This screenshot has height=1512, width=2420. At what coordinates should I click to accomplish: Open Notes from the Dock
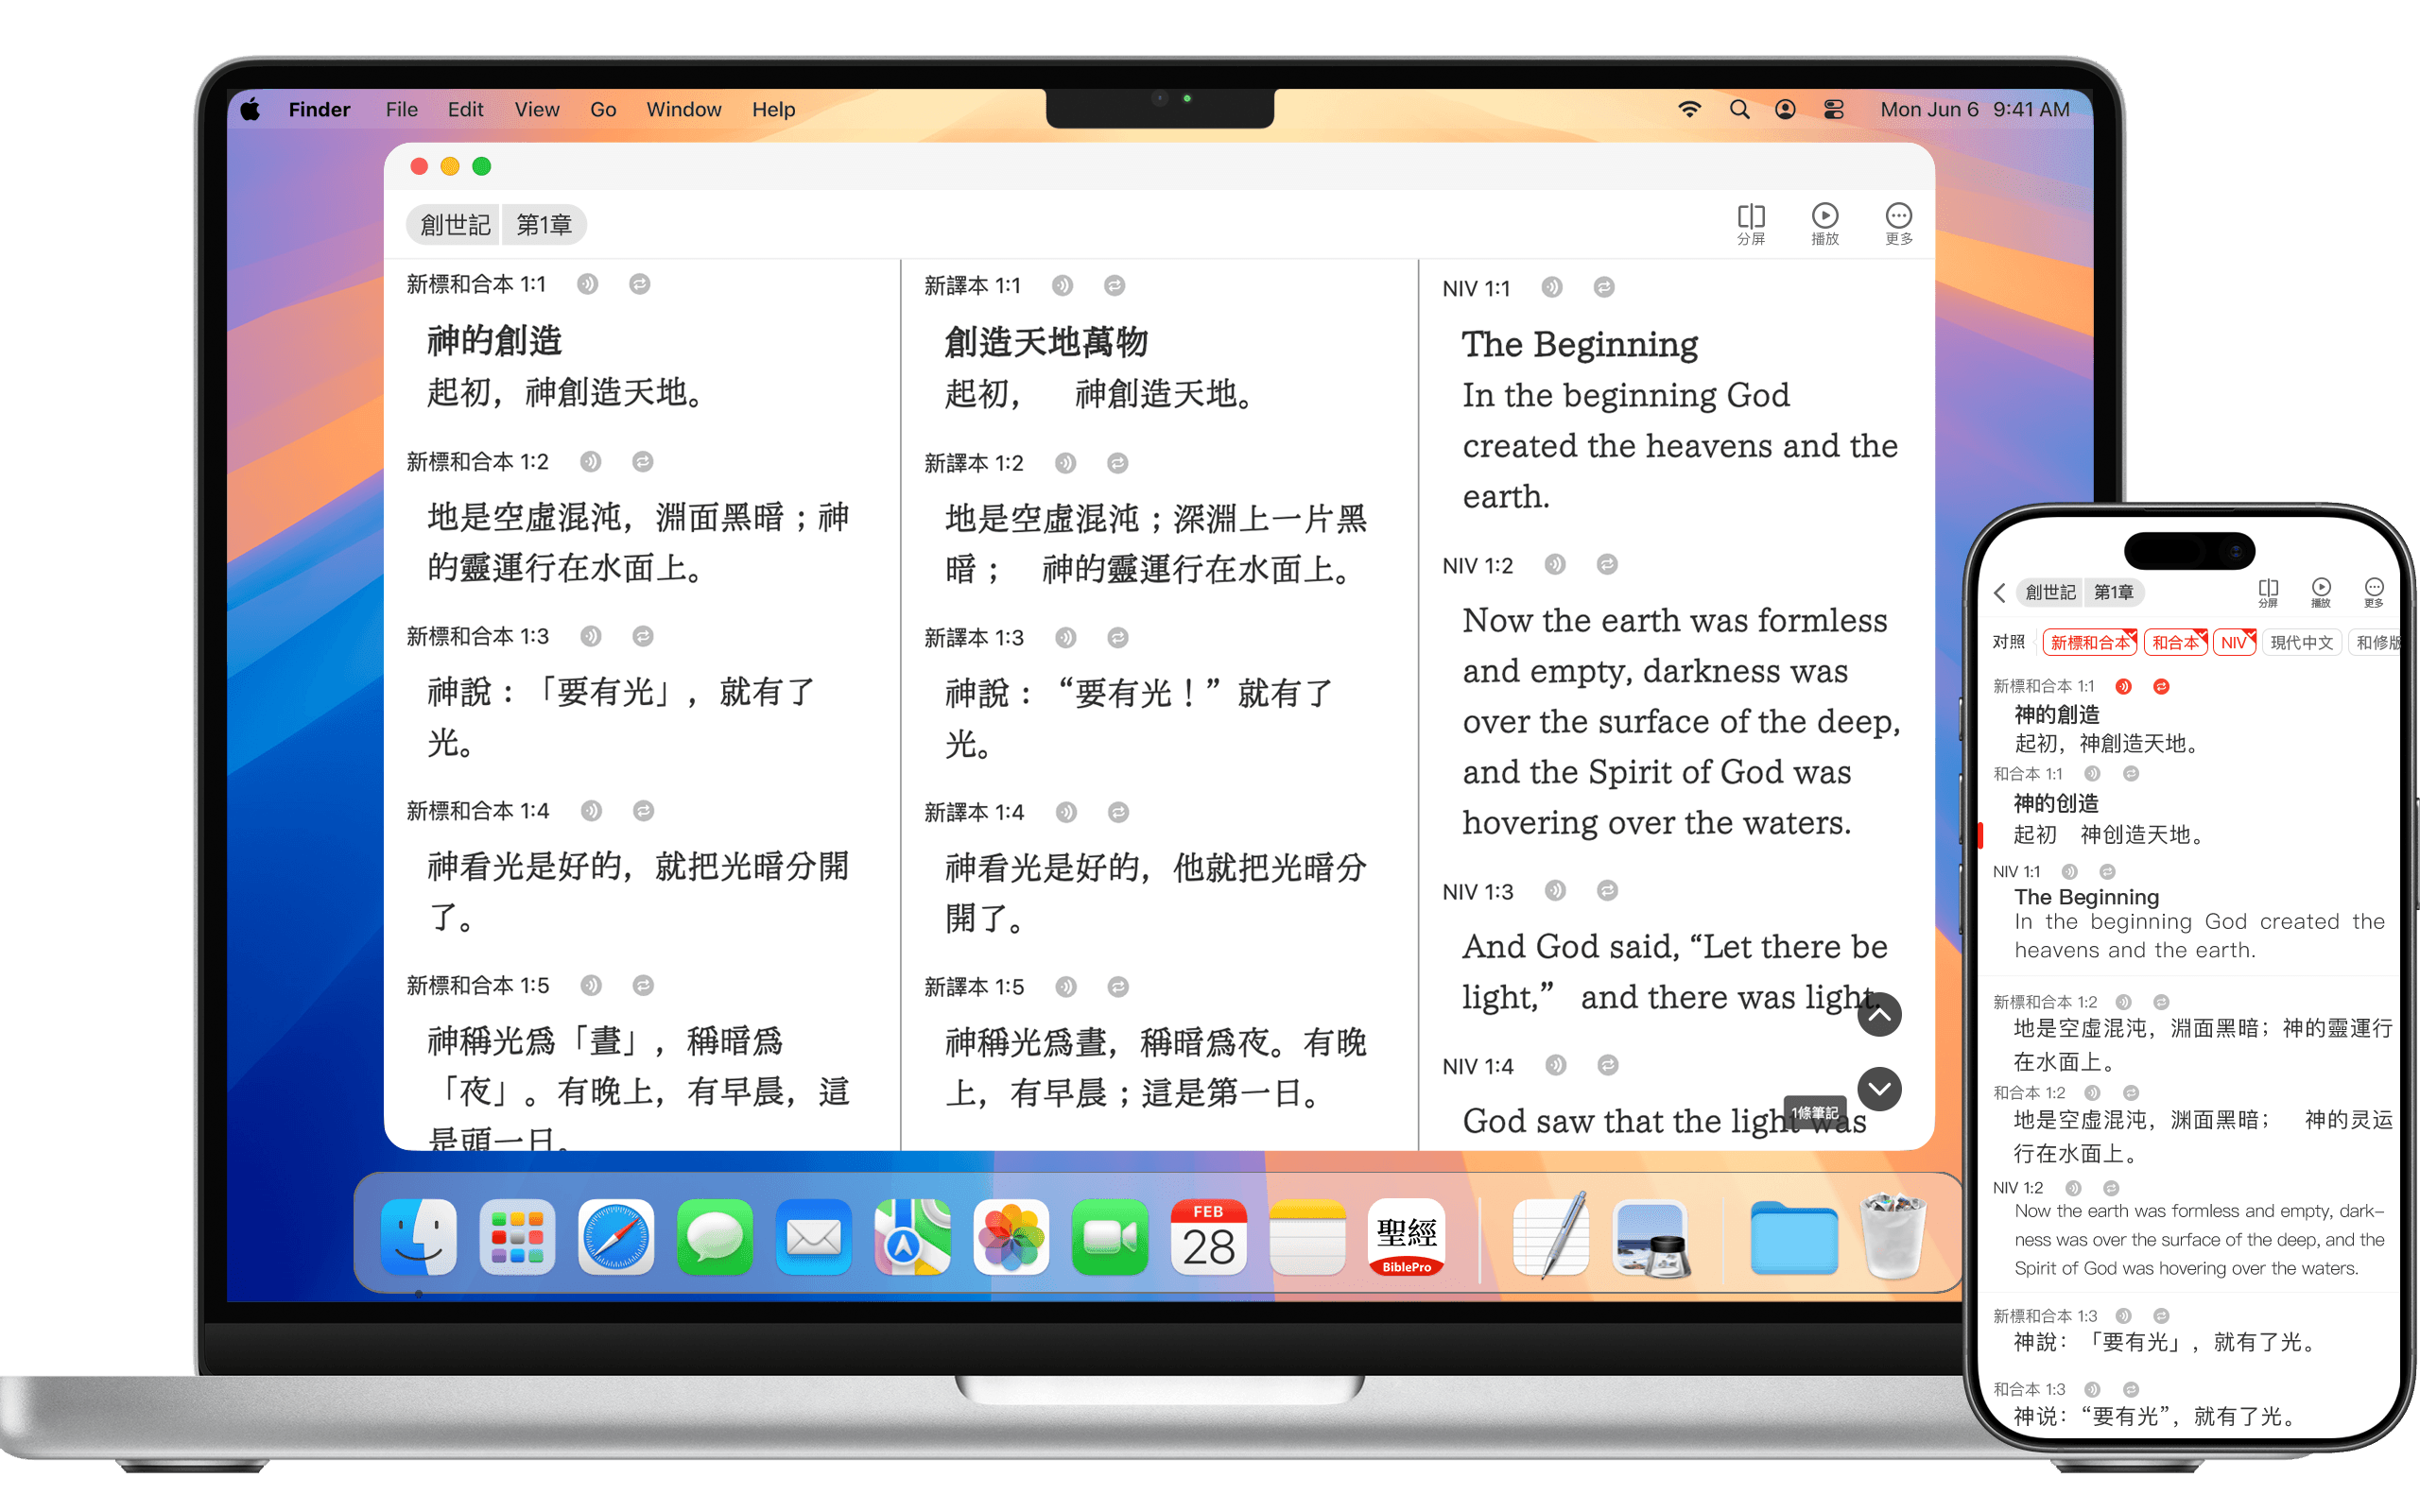tap(1307, 1239)
